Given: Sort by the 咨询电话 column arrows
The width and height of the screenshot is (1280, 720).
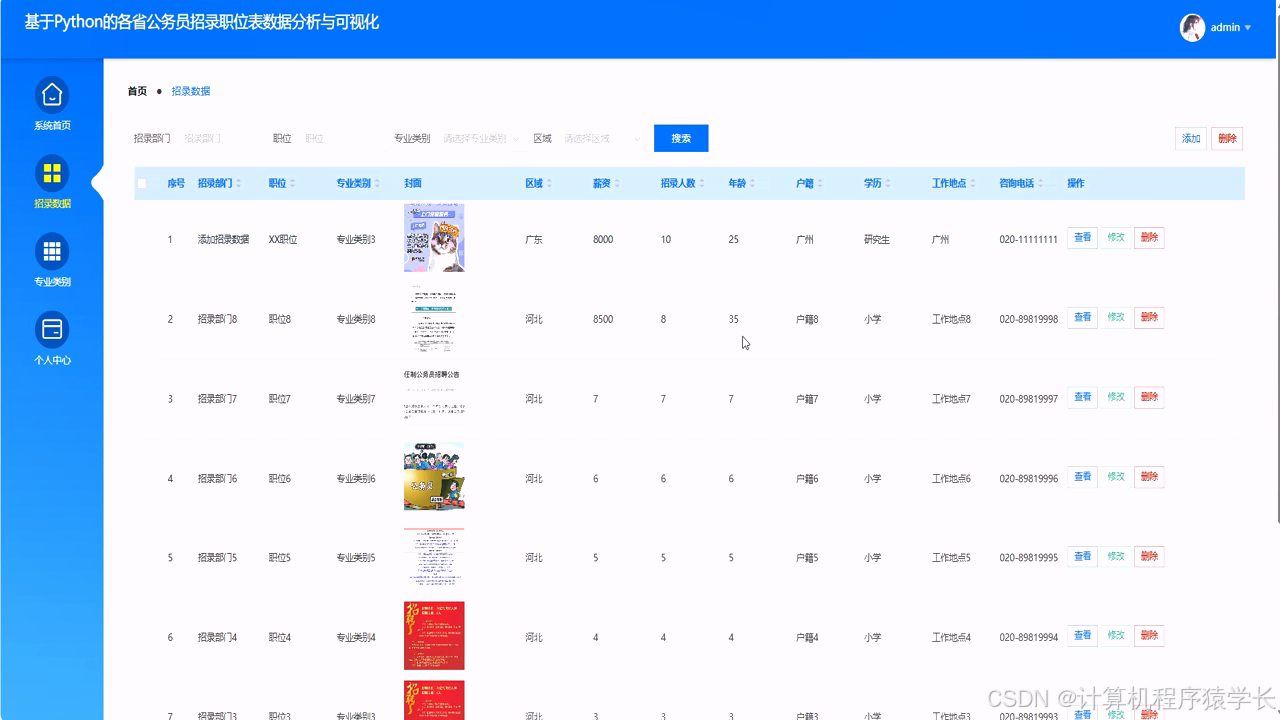Looking at the screenshot, I should [1041, 183].
